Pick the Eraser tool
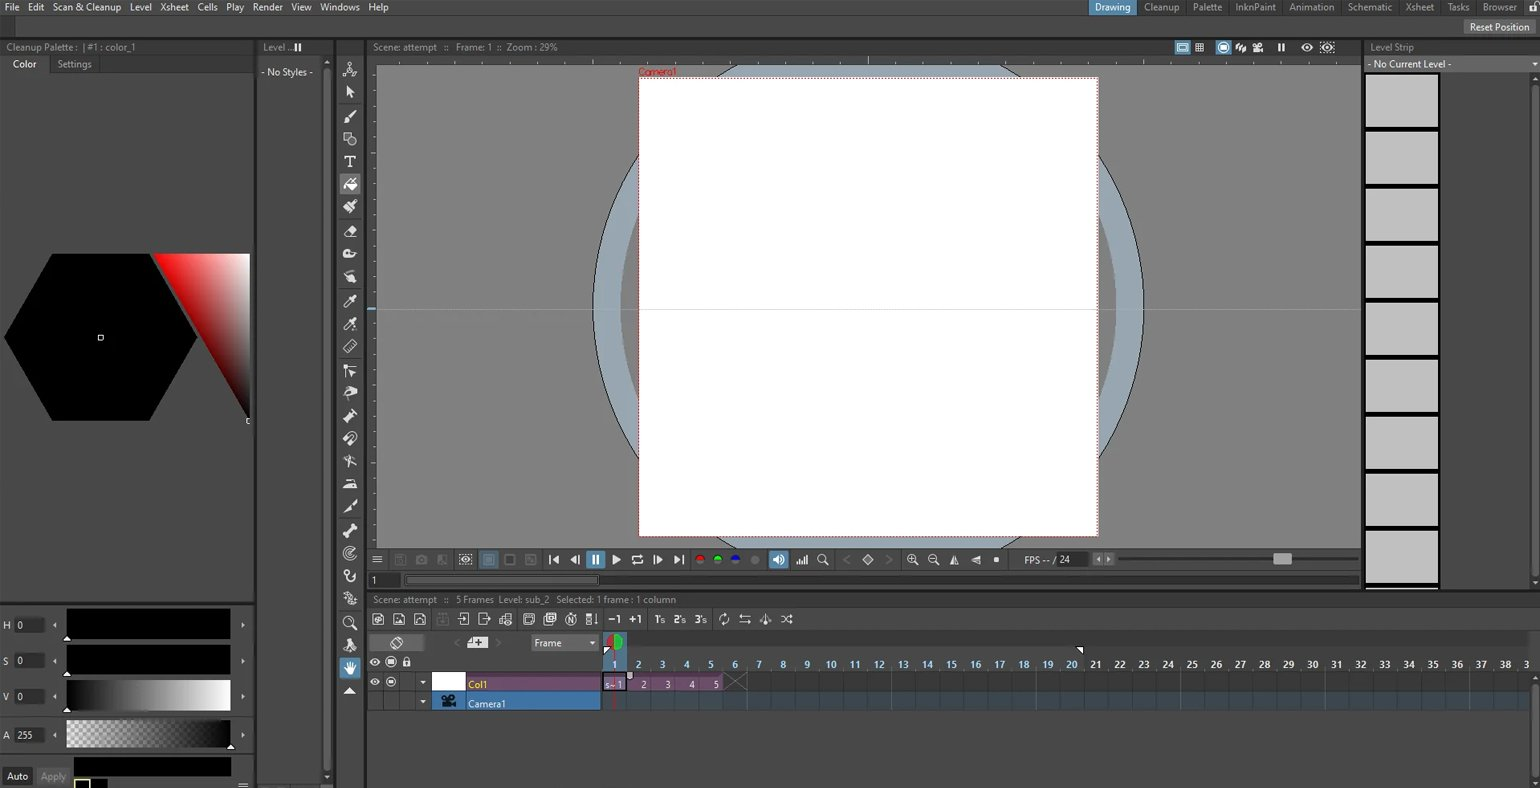1540x788 pixels. point(350,230)
